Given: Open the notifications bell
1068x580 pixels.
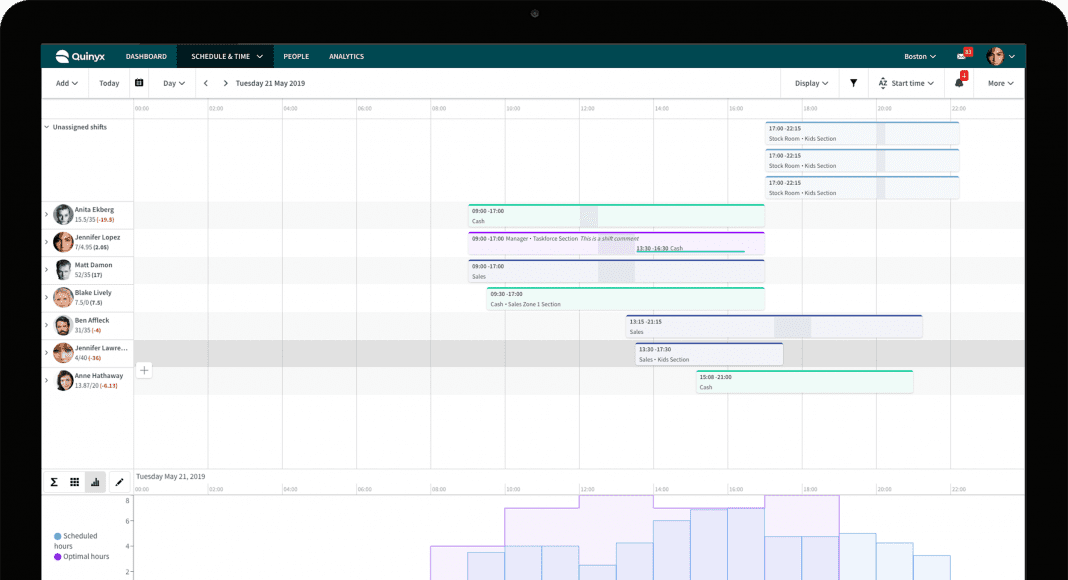Looking at the screenshot, I should point(960,83).
